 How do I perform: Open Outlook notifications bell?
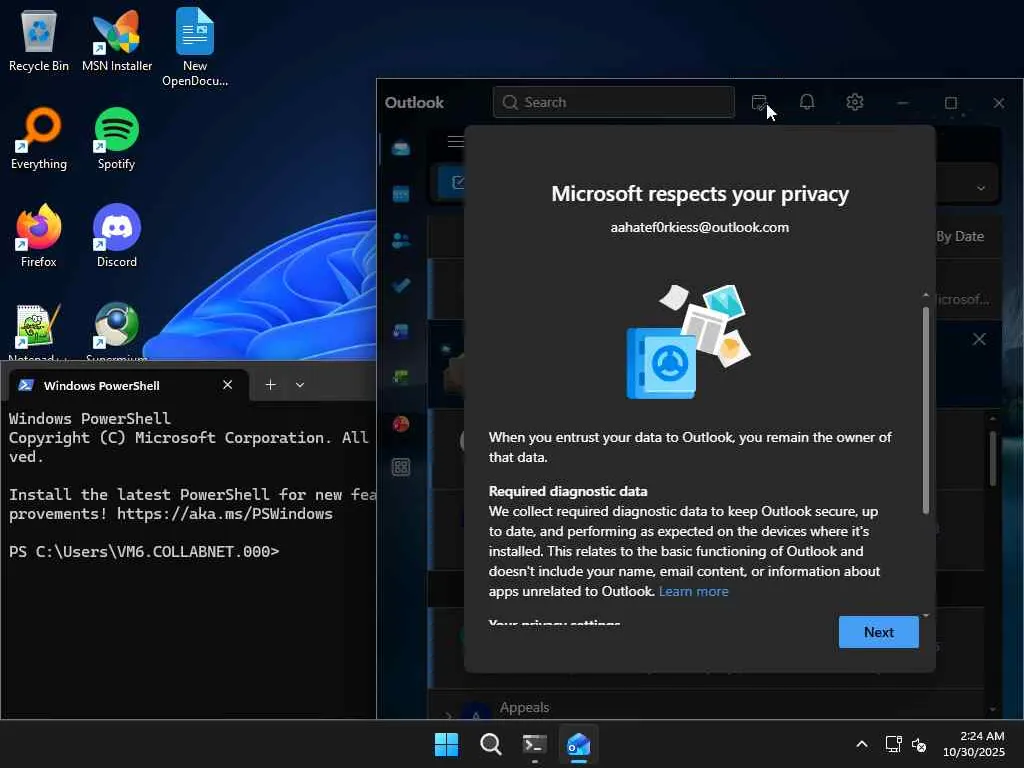807,103
